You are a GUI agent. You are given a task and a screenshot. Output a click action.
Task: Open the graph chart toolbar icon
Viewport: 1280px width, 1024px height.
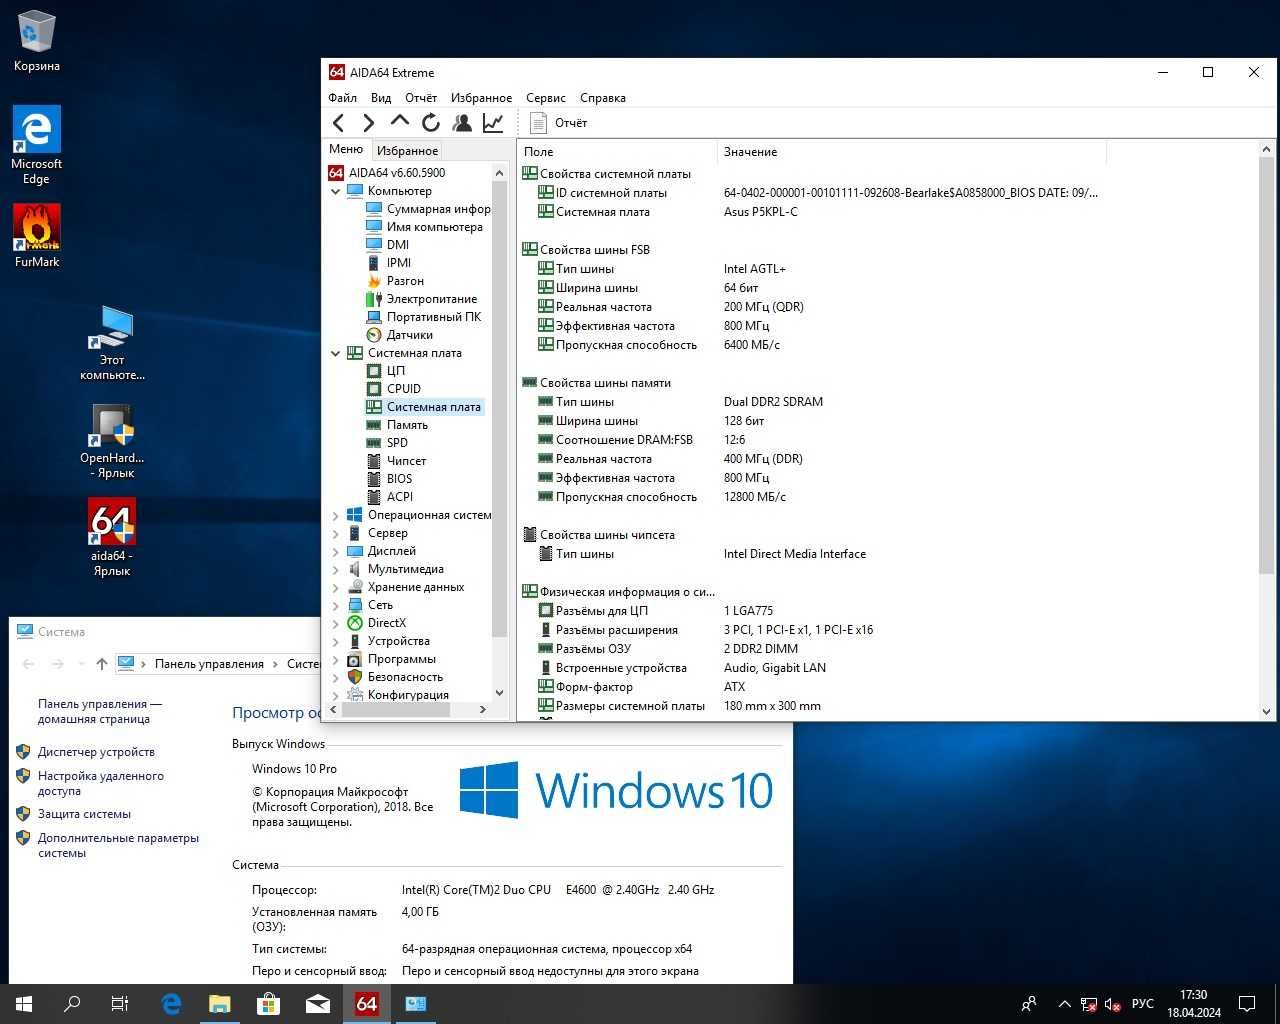[493, 123]
